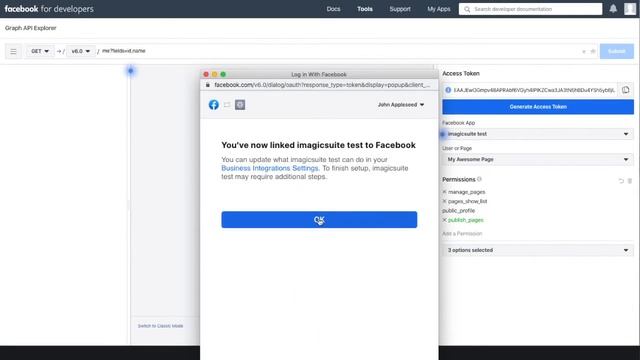The image size is (640, 360).
Task: Click the public_profile permission text
Action: (458, 211)
